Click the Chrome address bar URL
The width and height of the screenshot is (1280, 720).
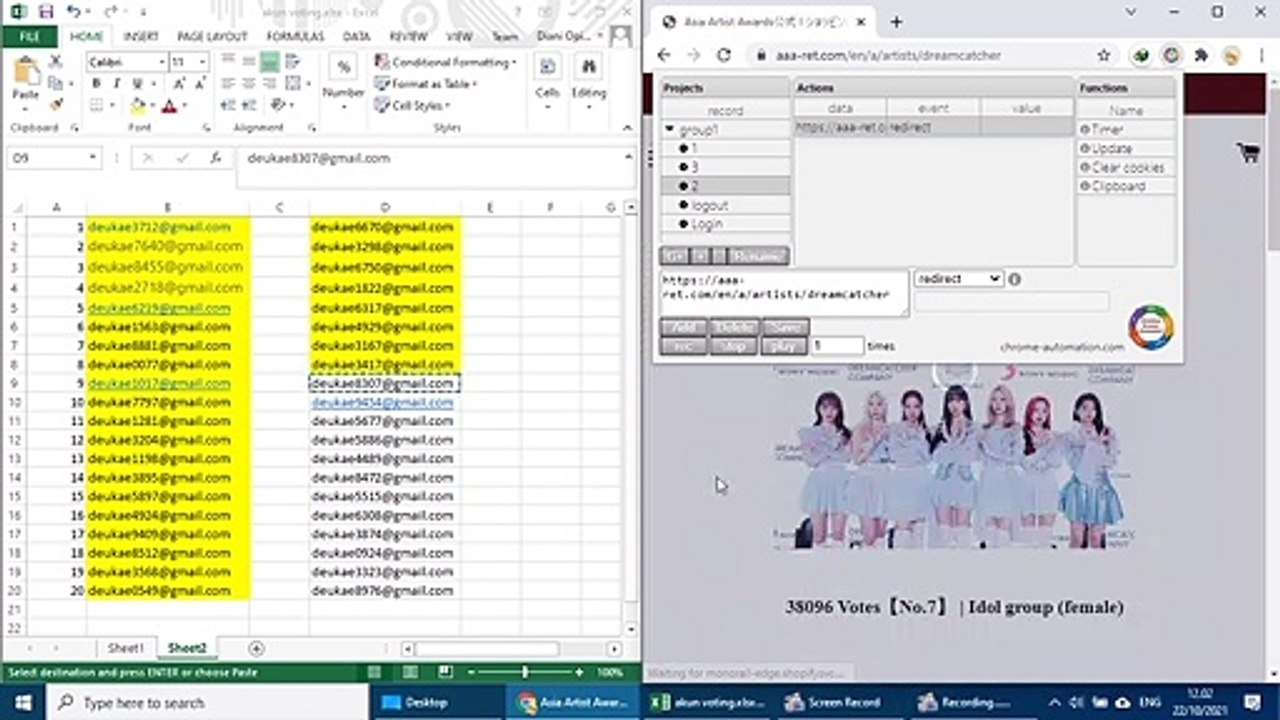888,55
